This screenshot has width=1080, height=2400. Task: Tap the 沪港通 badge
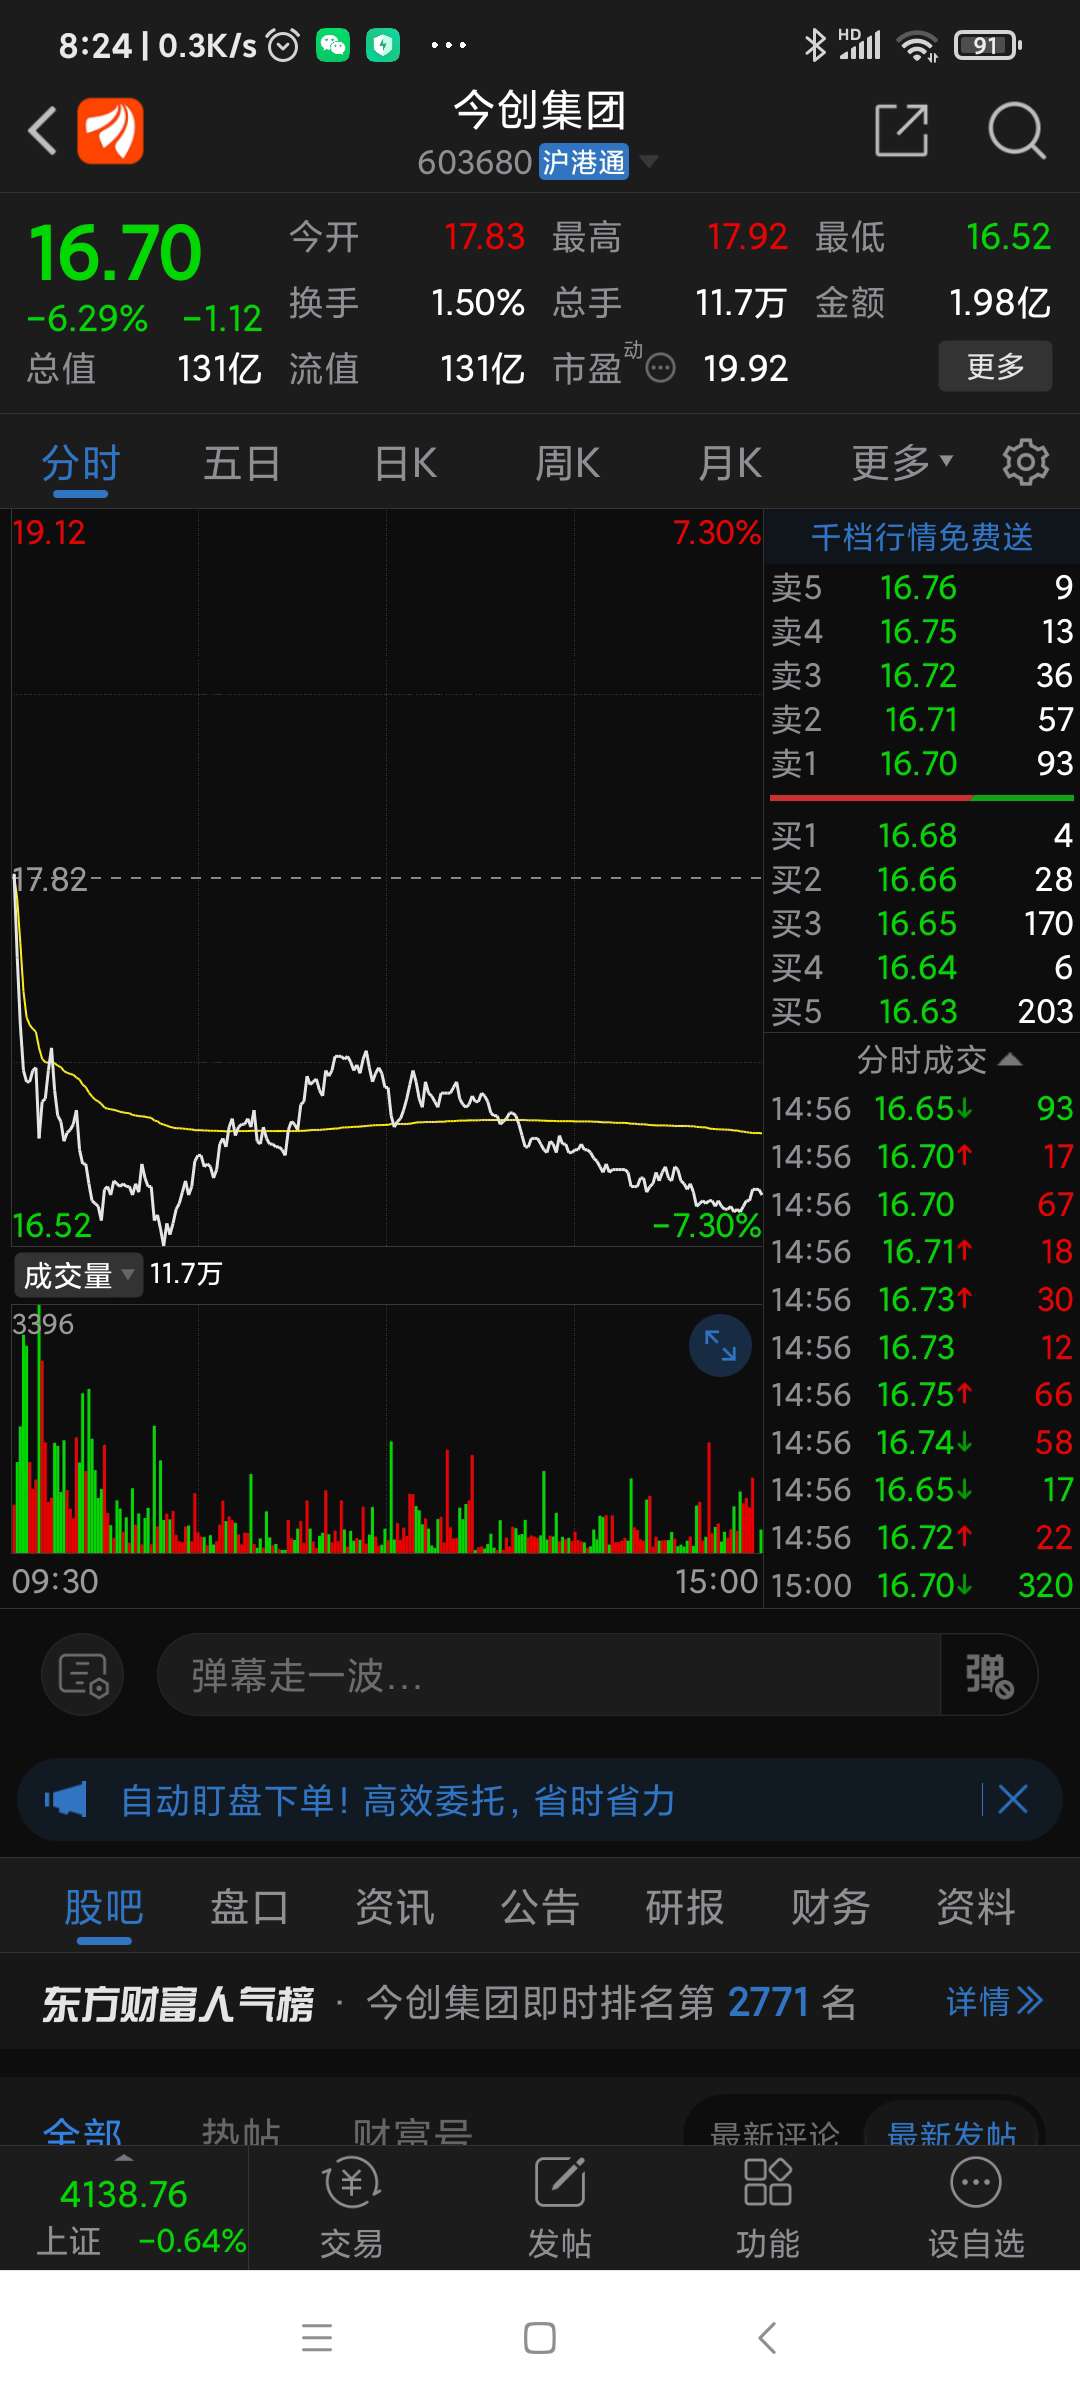coord(584,161)
